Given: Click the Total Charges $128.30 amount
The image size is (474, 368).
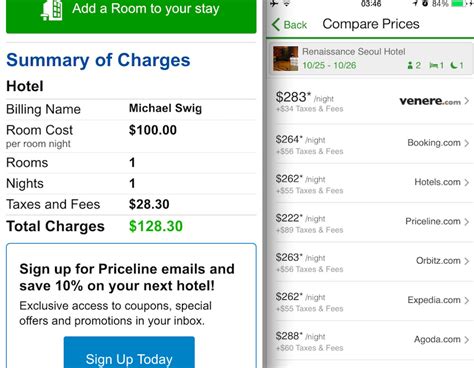Looking at the screenshot, I should click(x=156, y=226).
